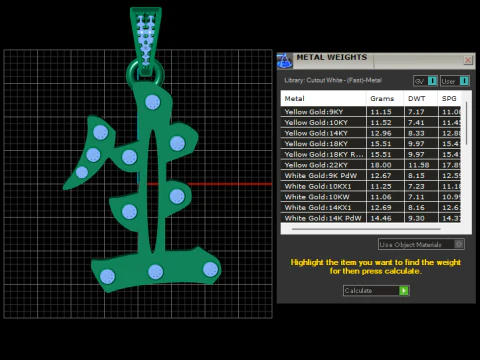The height and width of the screenshot is (360, 480).
Task: Click the center gem on pendant base
Action: [155, 272]
